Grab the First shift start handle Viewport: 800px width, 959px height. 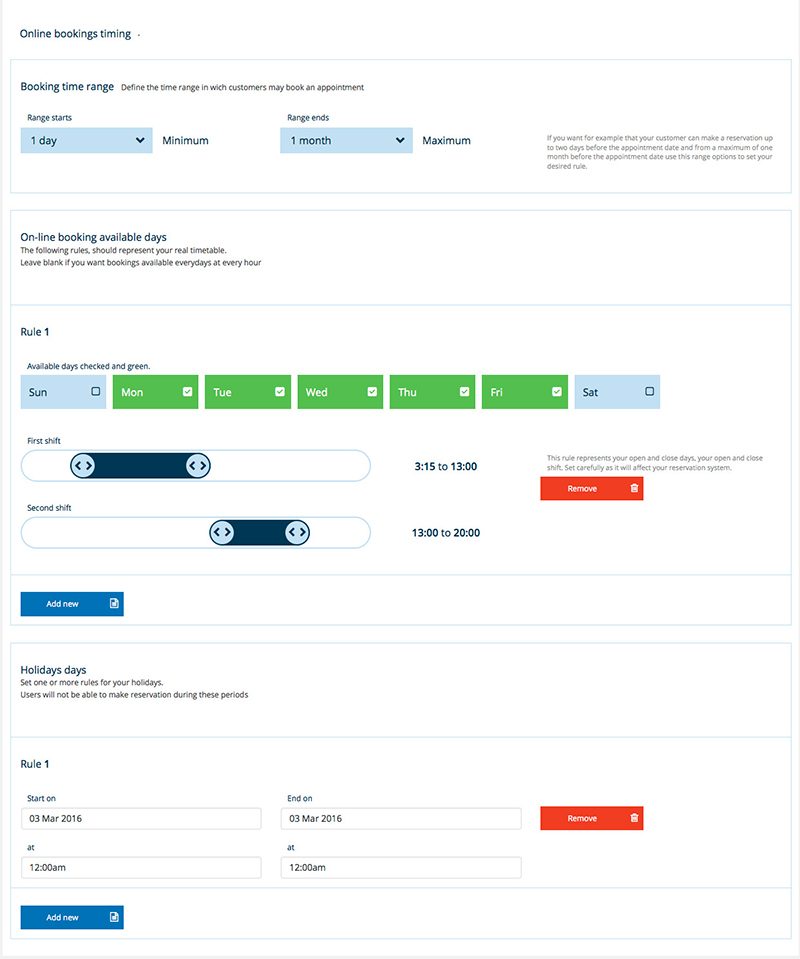tap(83, 465)
